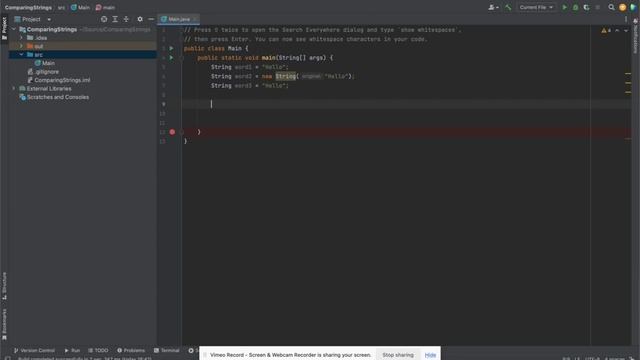Expand the out folder
Image resolution: width=640 pixels, height=360 pixels.
[x=21, y=46]
